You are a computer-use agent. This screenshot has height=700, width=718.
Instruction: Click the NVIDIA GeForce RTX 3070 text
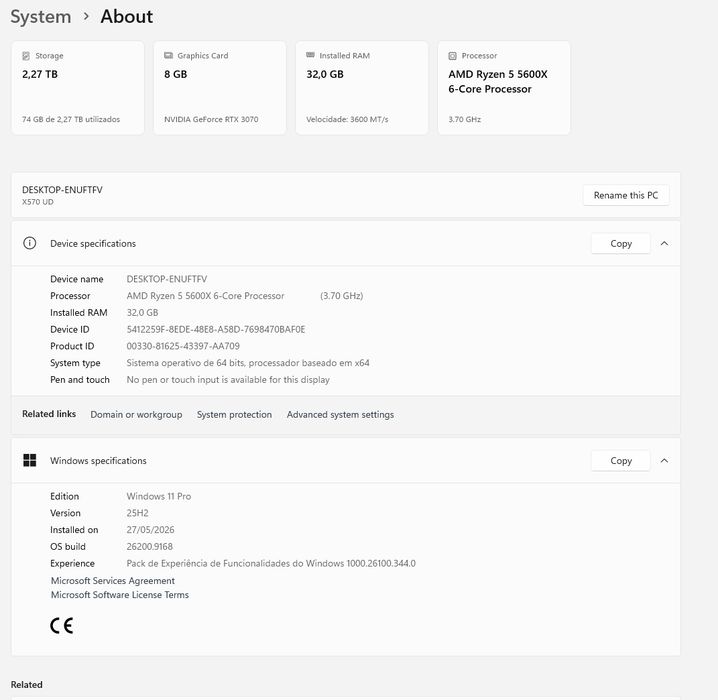tap(211, 119)
